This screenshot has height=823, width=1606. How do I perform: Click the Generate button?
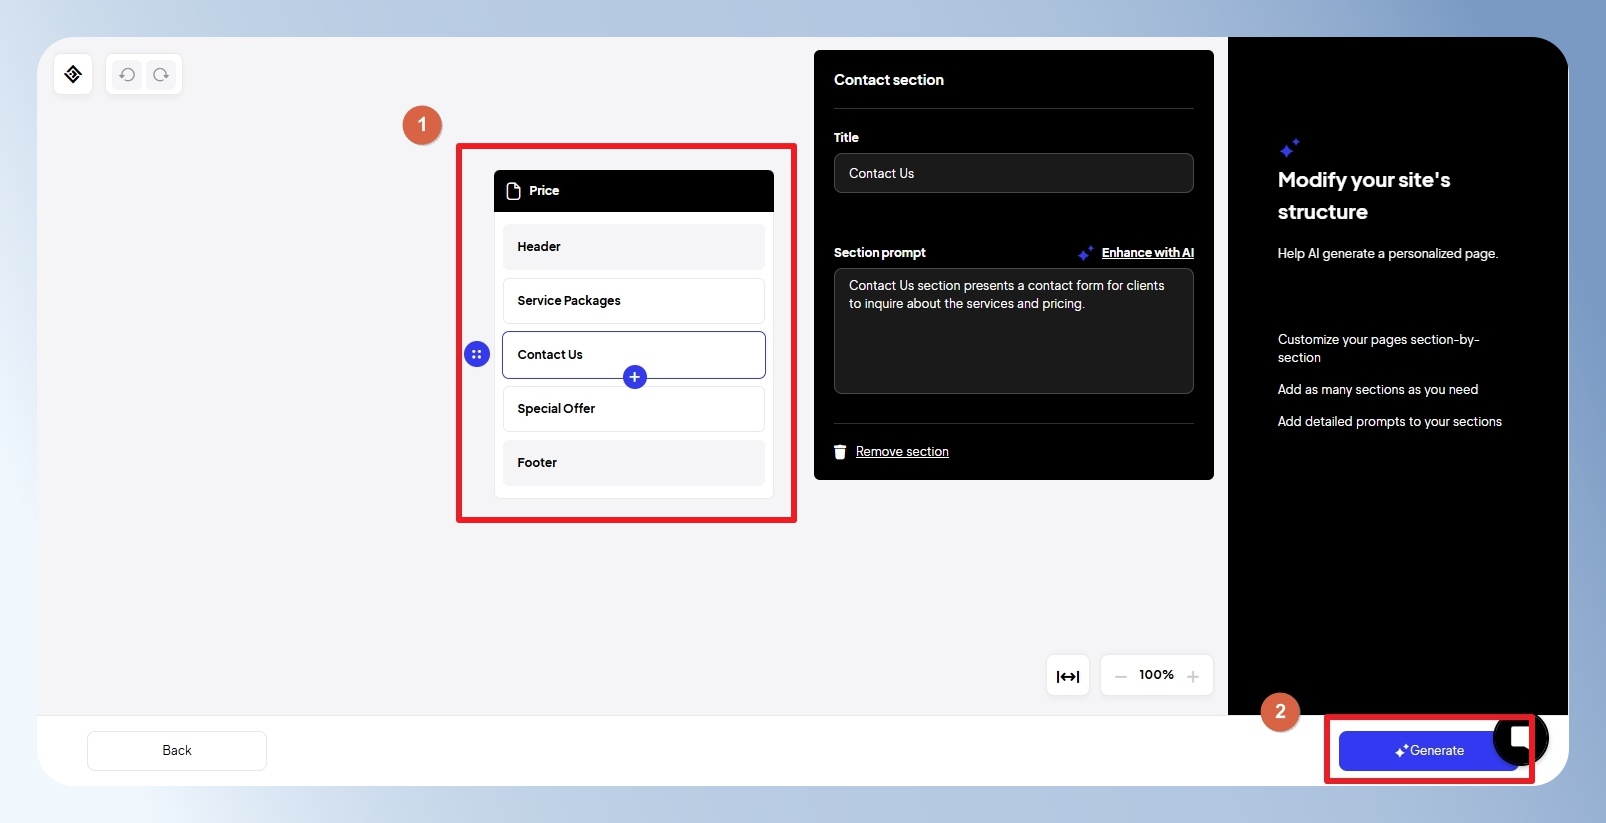pyautogui.click(x=1429, y=751)
